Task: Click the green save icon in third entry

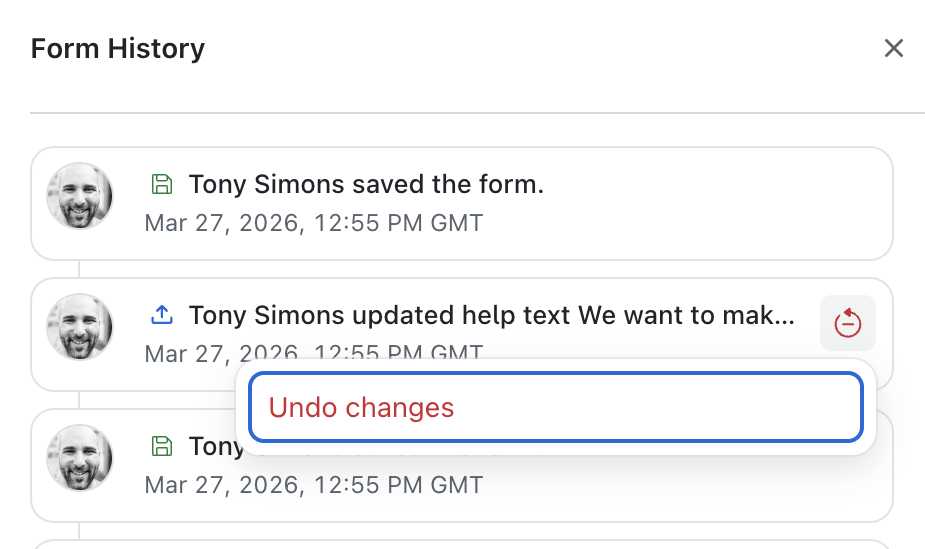Action: click(x=161, y=446)
